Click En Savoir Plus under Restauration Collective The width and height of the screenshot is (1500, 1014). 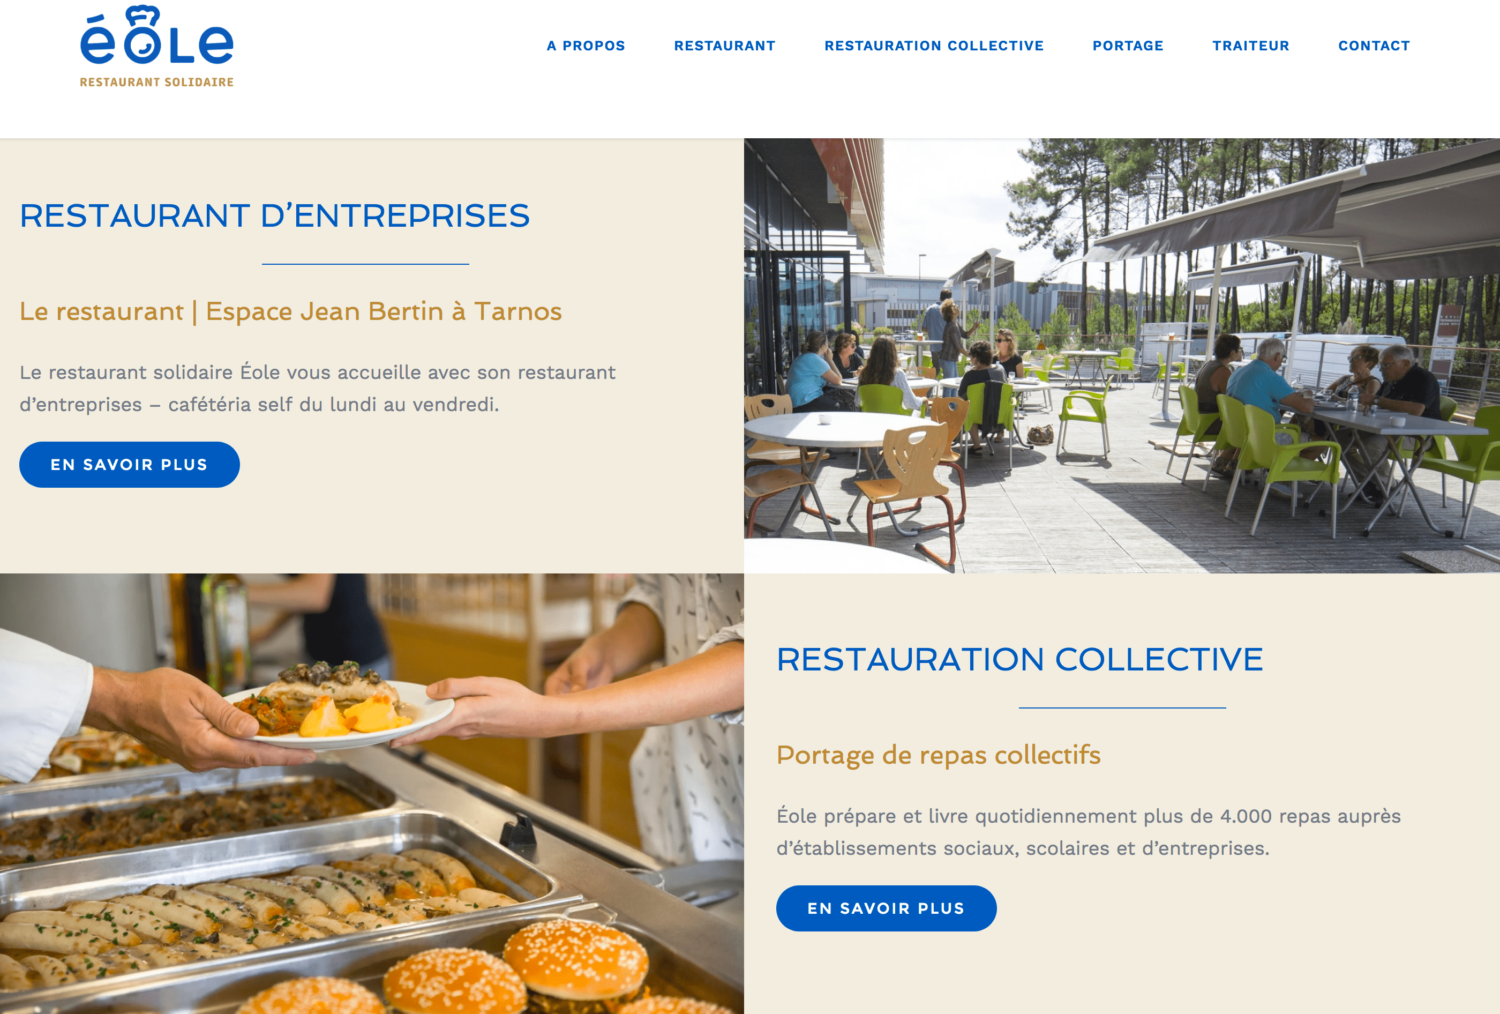(886, 908)
